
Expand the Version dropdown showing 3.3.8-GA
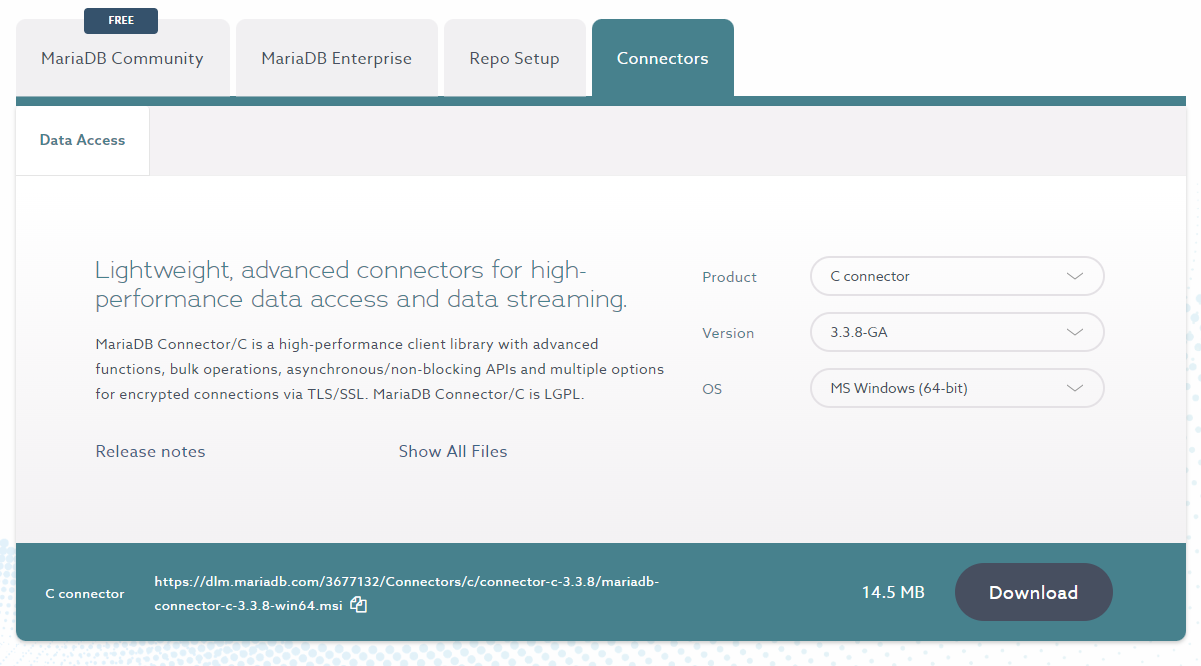pyautogui.click(x=957, y=332)
